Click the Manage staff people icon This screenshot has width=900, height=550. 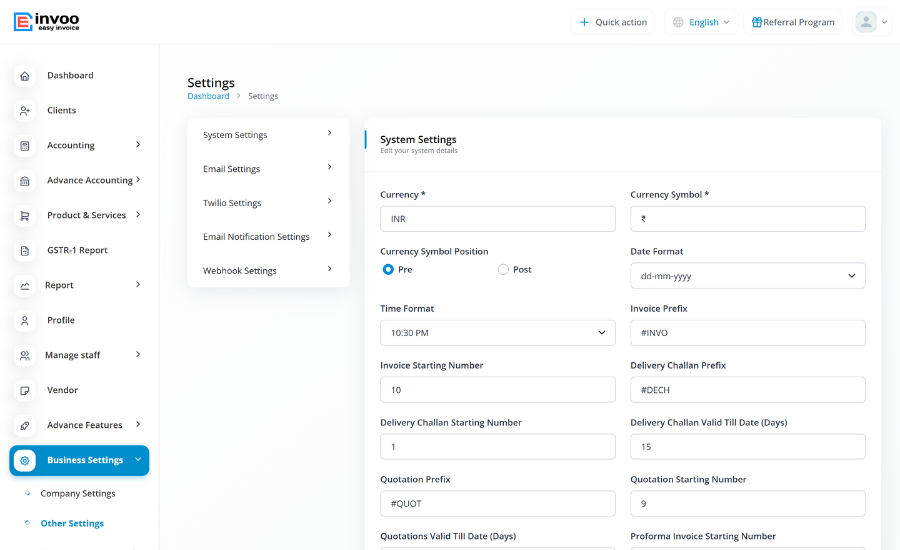click(x=25, y=355)
